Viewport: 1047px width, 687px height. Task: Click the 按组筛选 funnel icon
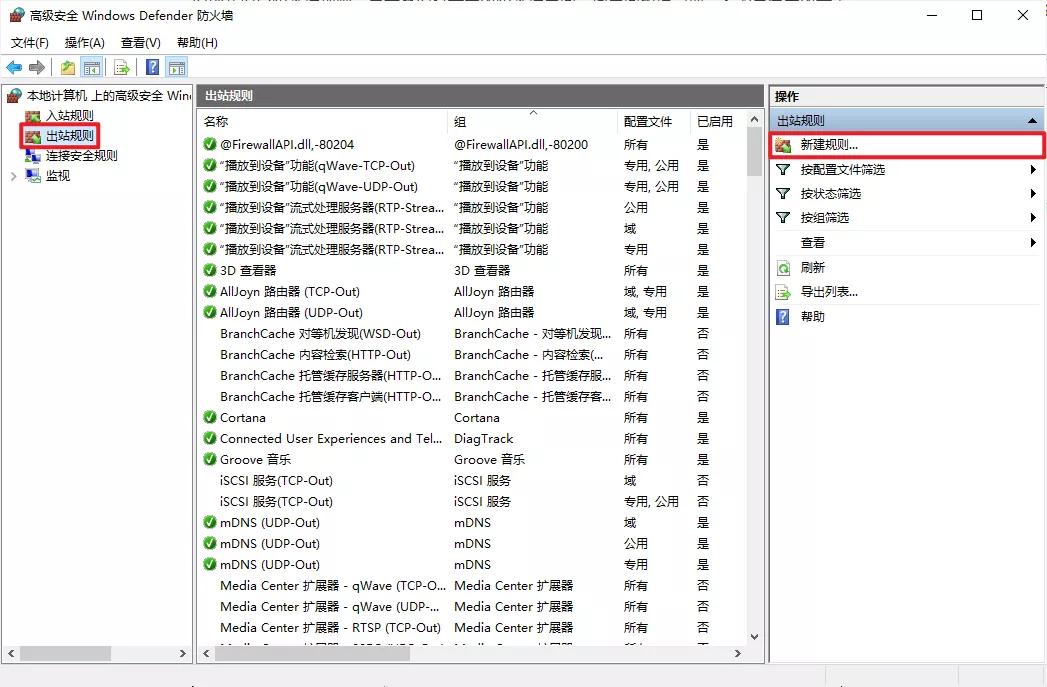(781, 218)
